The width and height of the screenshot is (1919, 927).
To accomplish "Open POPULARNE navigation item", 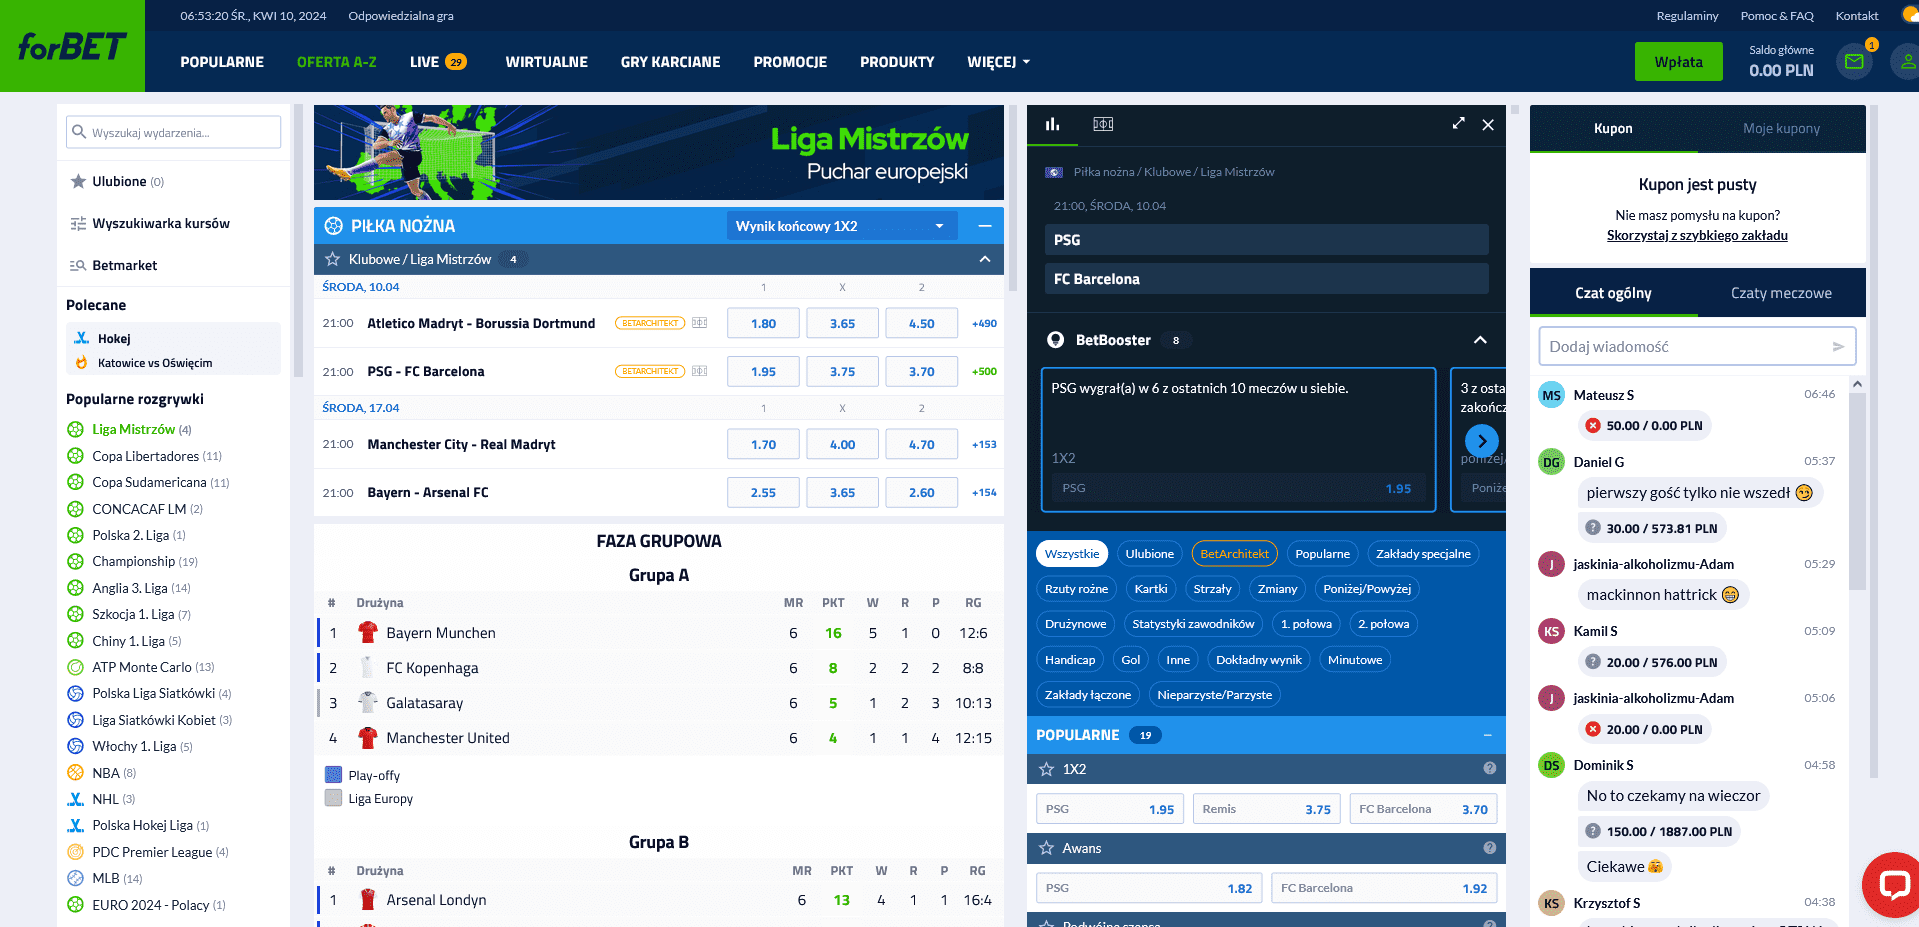I will 222,62.
